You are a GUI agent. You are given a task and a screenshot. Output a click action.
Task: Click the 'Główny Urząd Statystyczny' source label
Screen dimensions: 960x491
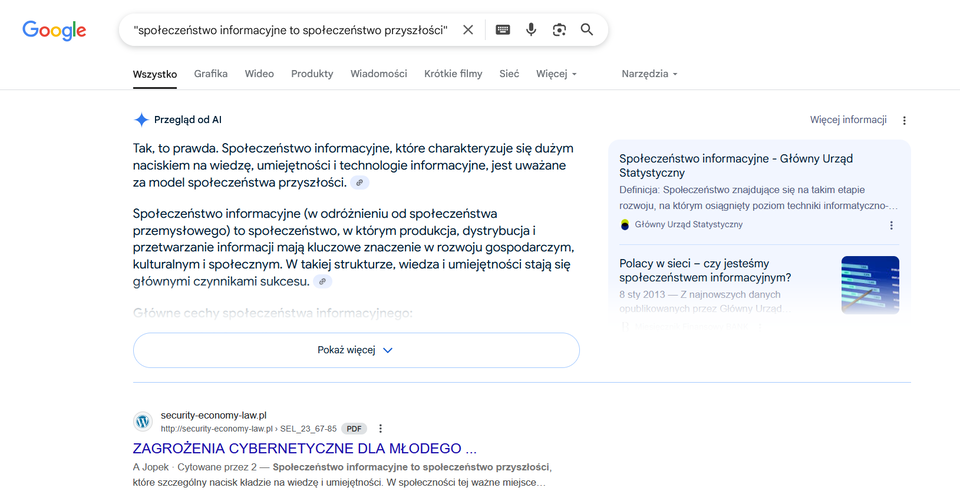coord(689,225)
